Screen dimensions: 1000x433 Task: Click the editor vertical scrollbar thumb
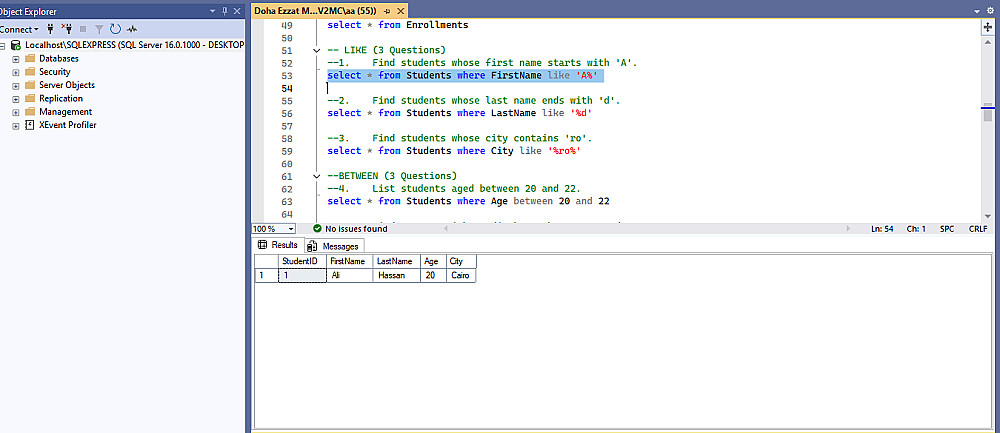988,115
